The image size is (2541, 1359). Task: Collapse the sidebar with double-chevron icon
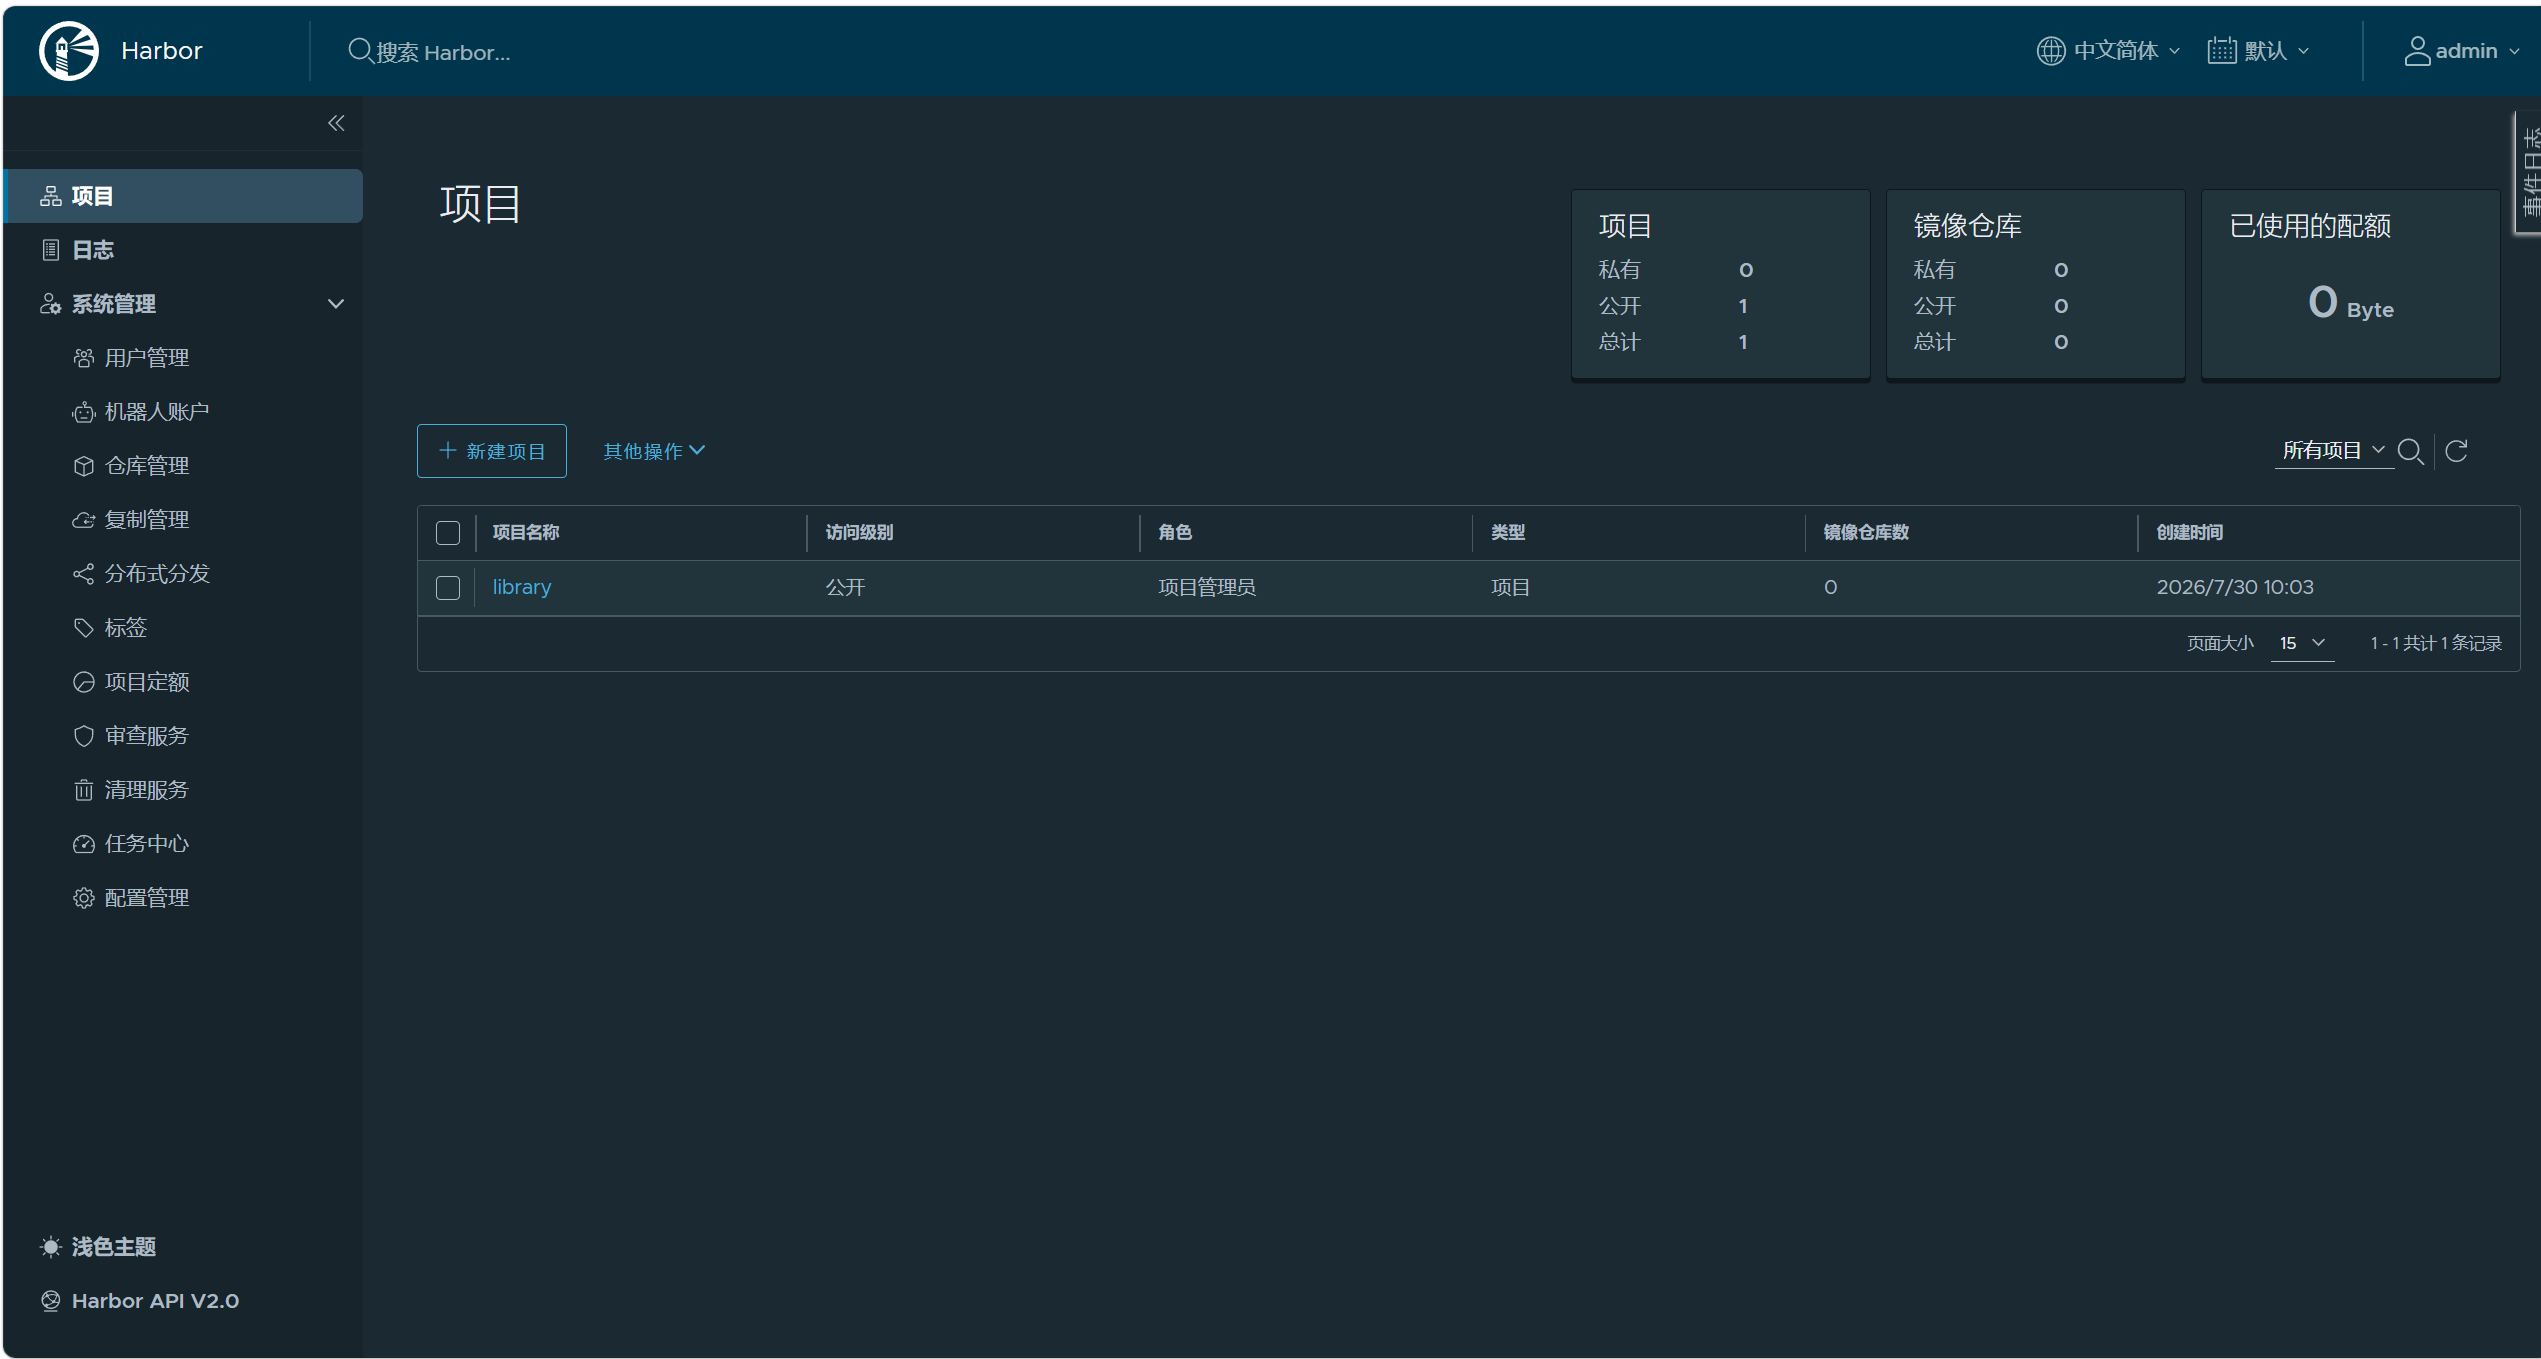336,123
